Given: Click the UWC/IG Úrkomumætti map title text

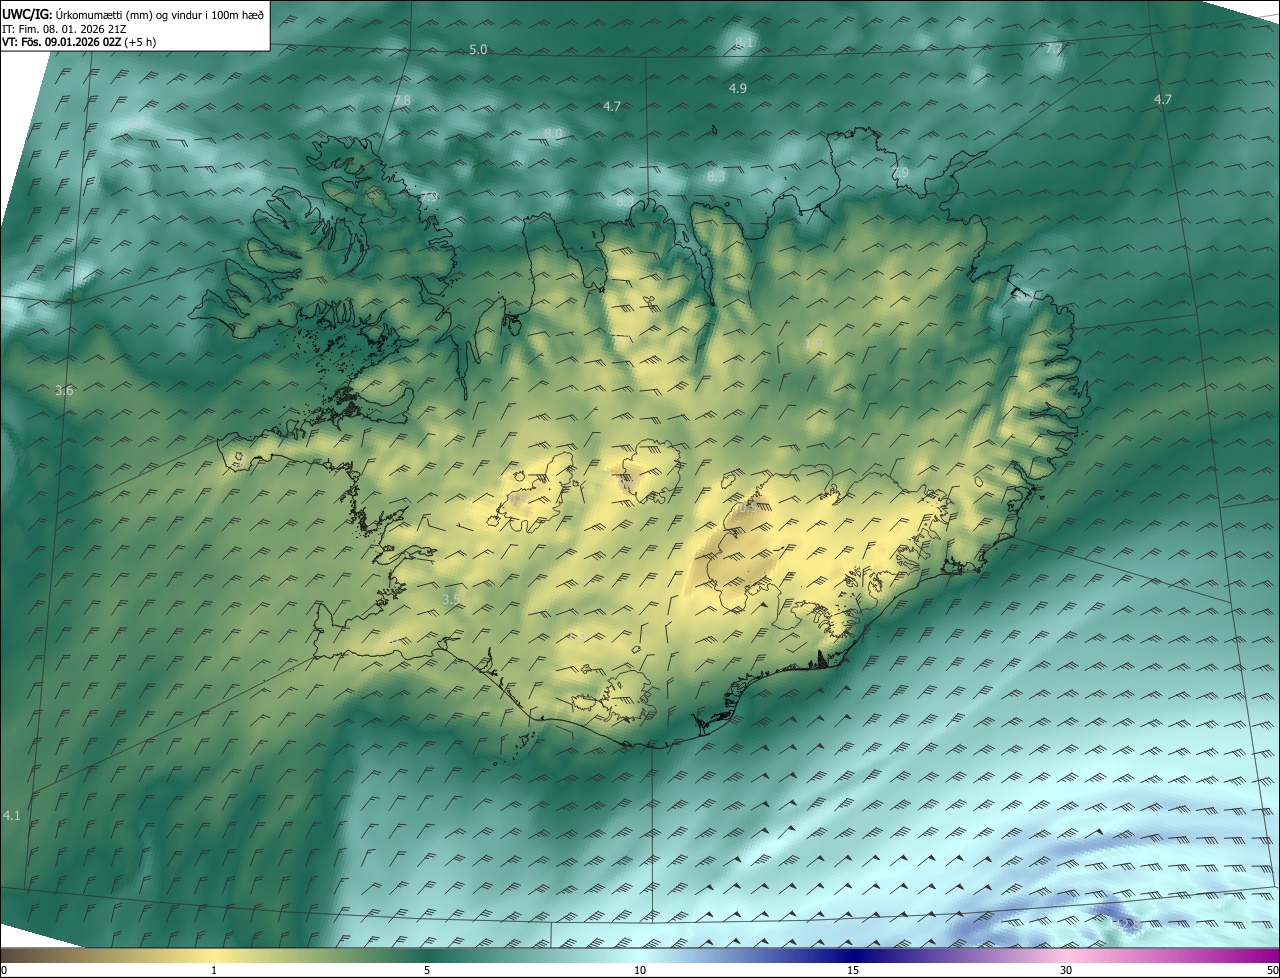Looking at the screenshot, I should pos(133,14).
